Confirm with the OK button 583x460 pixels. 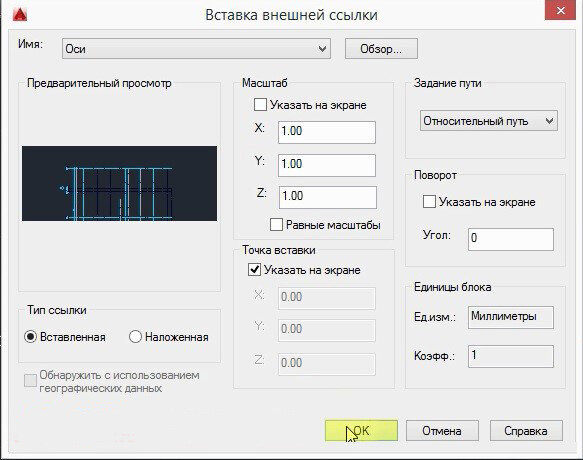(x=361, y=431)
